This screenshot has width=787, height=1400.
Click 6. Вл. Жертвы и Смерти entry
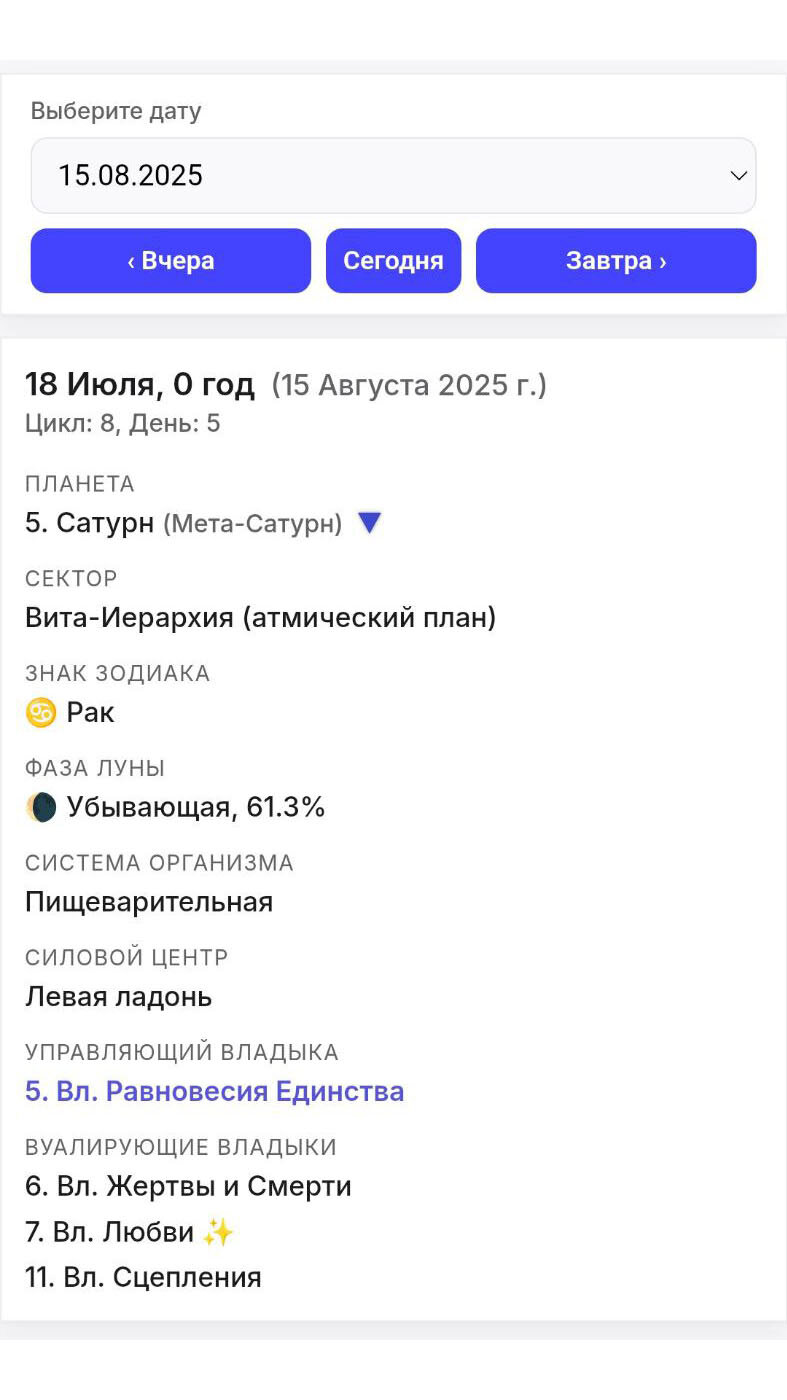click(x=188, y=1187)
